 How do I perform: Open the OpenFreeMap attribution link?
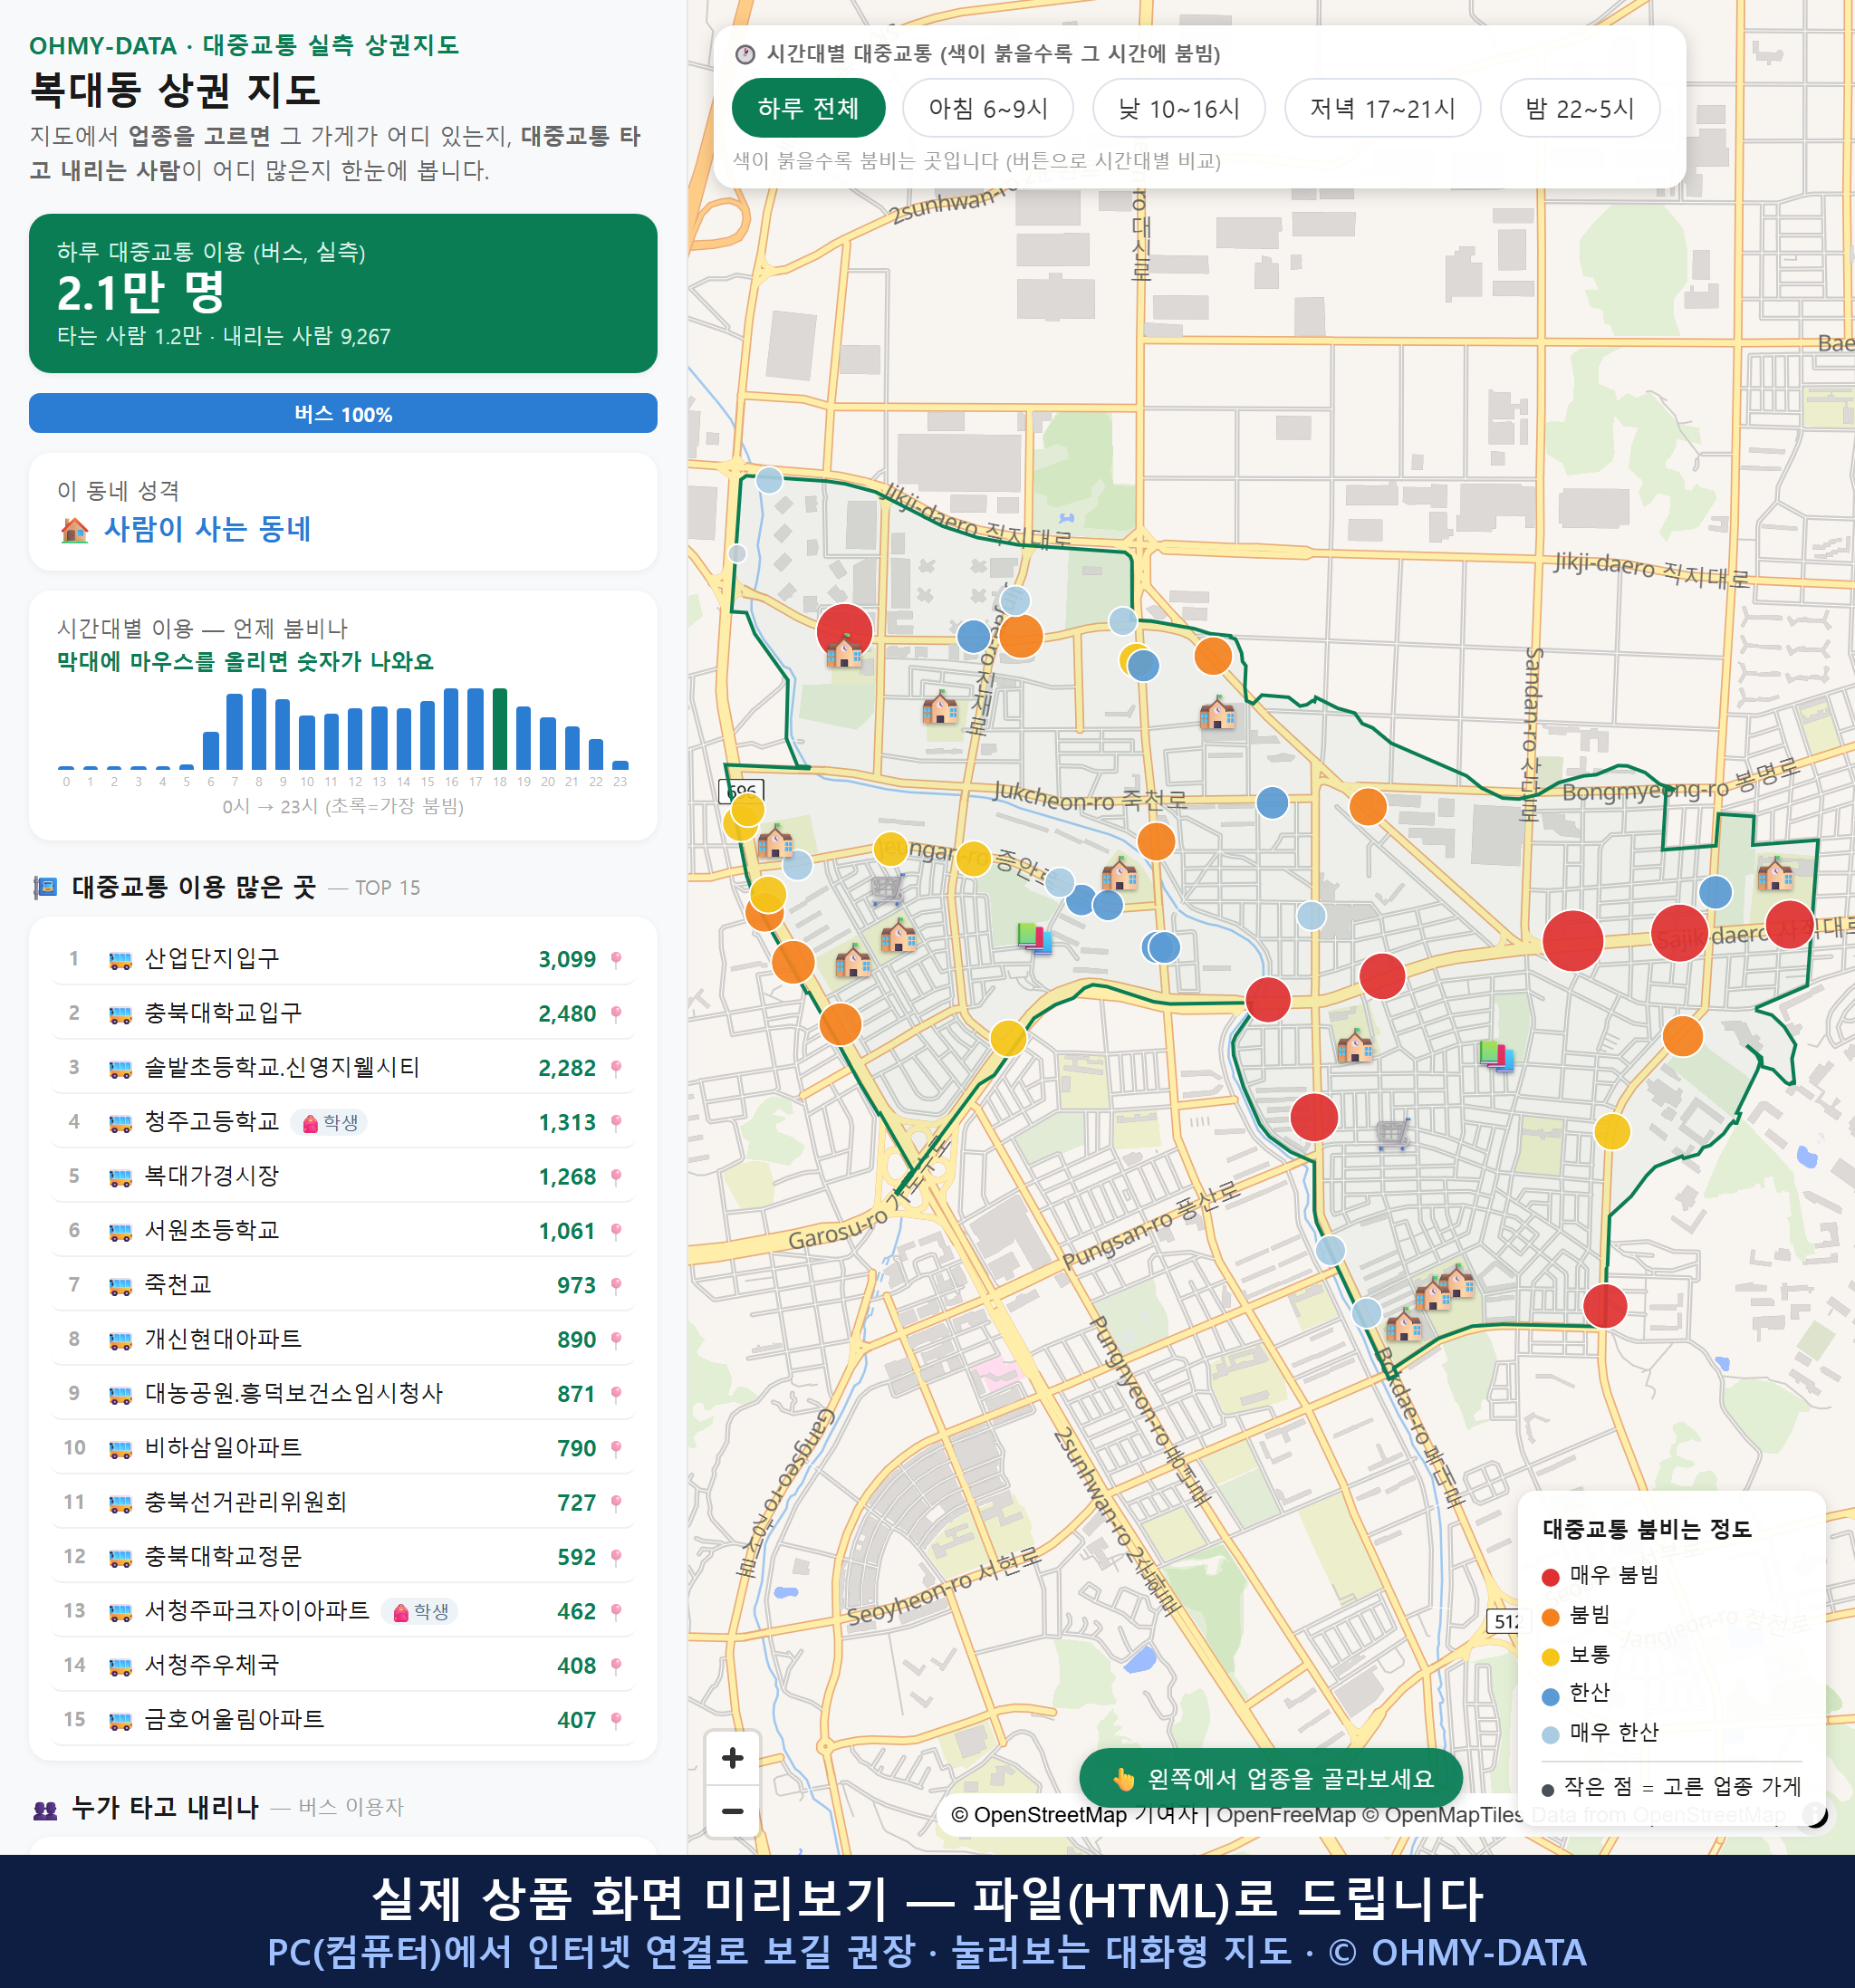[1286, 1815]
